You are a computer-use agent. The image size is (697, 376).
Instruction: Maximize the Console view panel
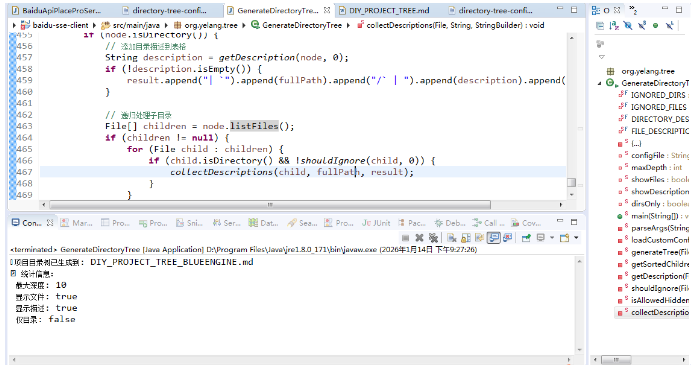(574, 221)
